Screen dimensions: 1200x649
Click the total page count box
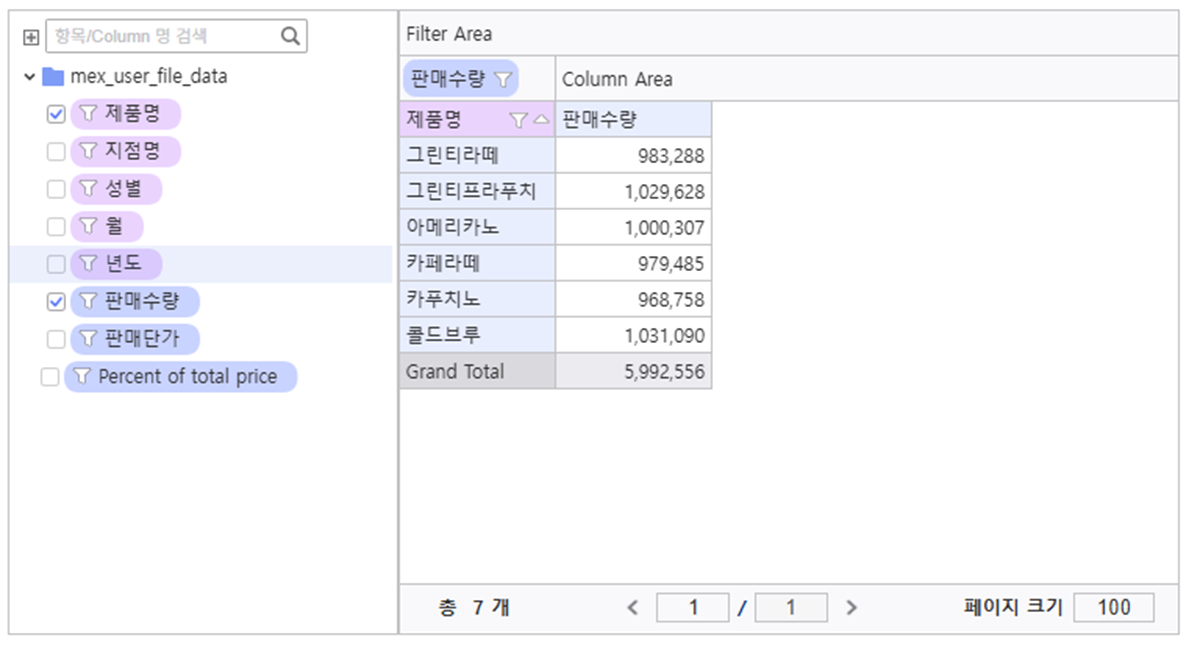(791, 607)
